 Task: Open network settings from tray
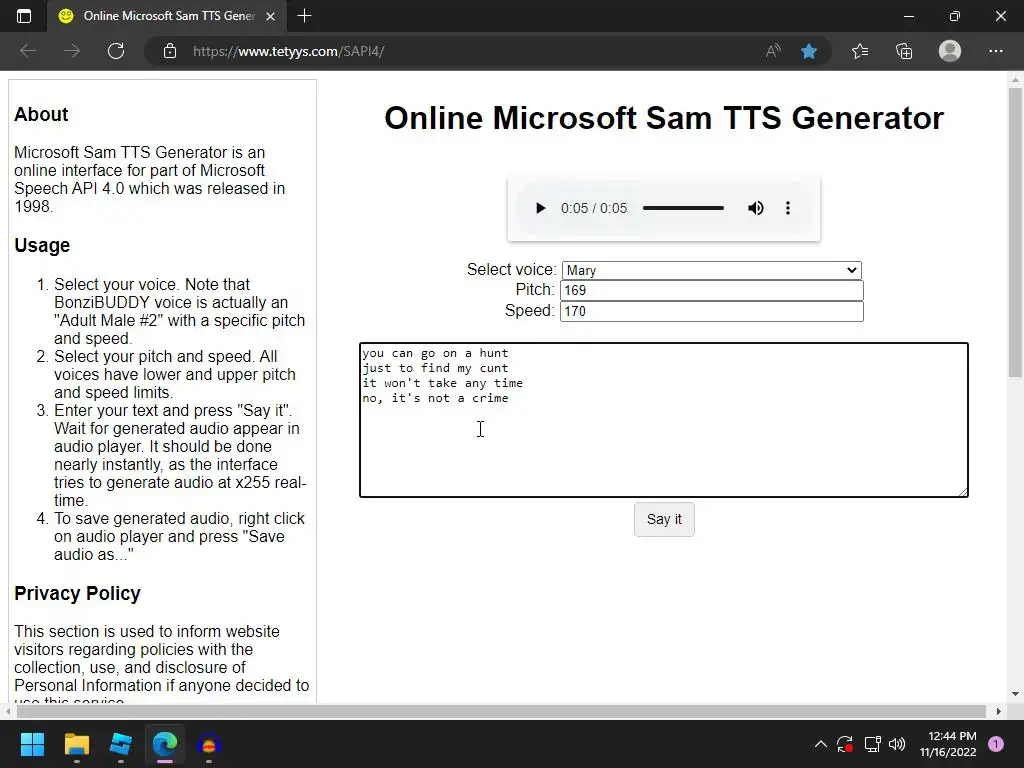[x=872, y=744]
